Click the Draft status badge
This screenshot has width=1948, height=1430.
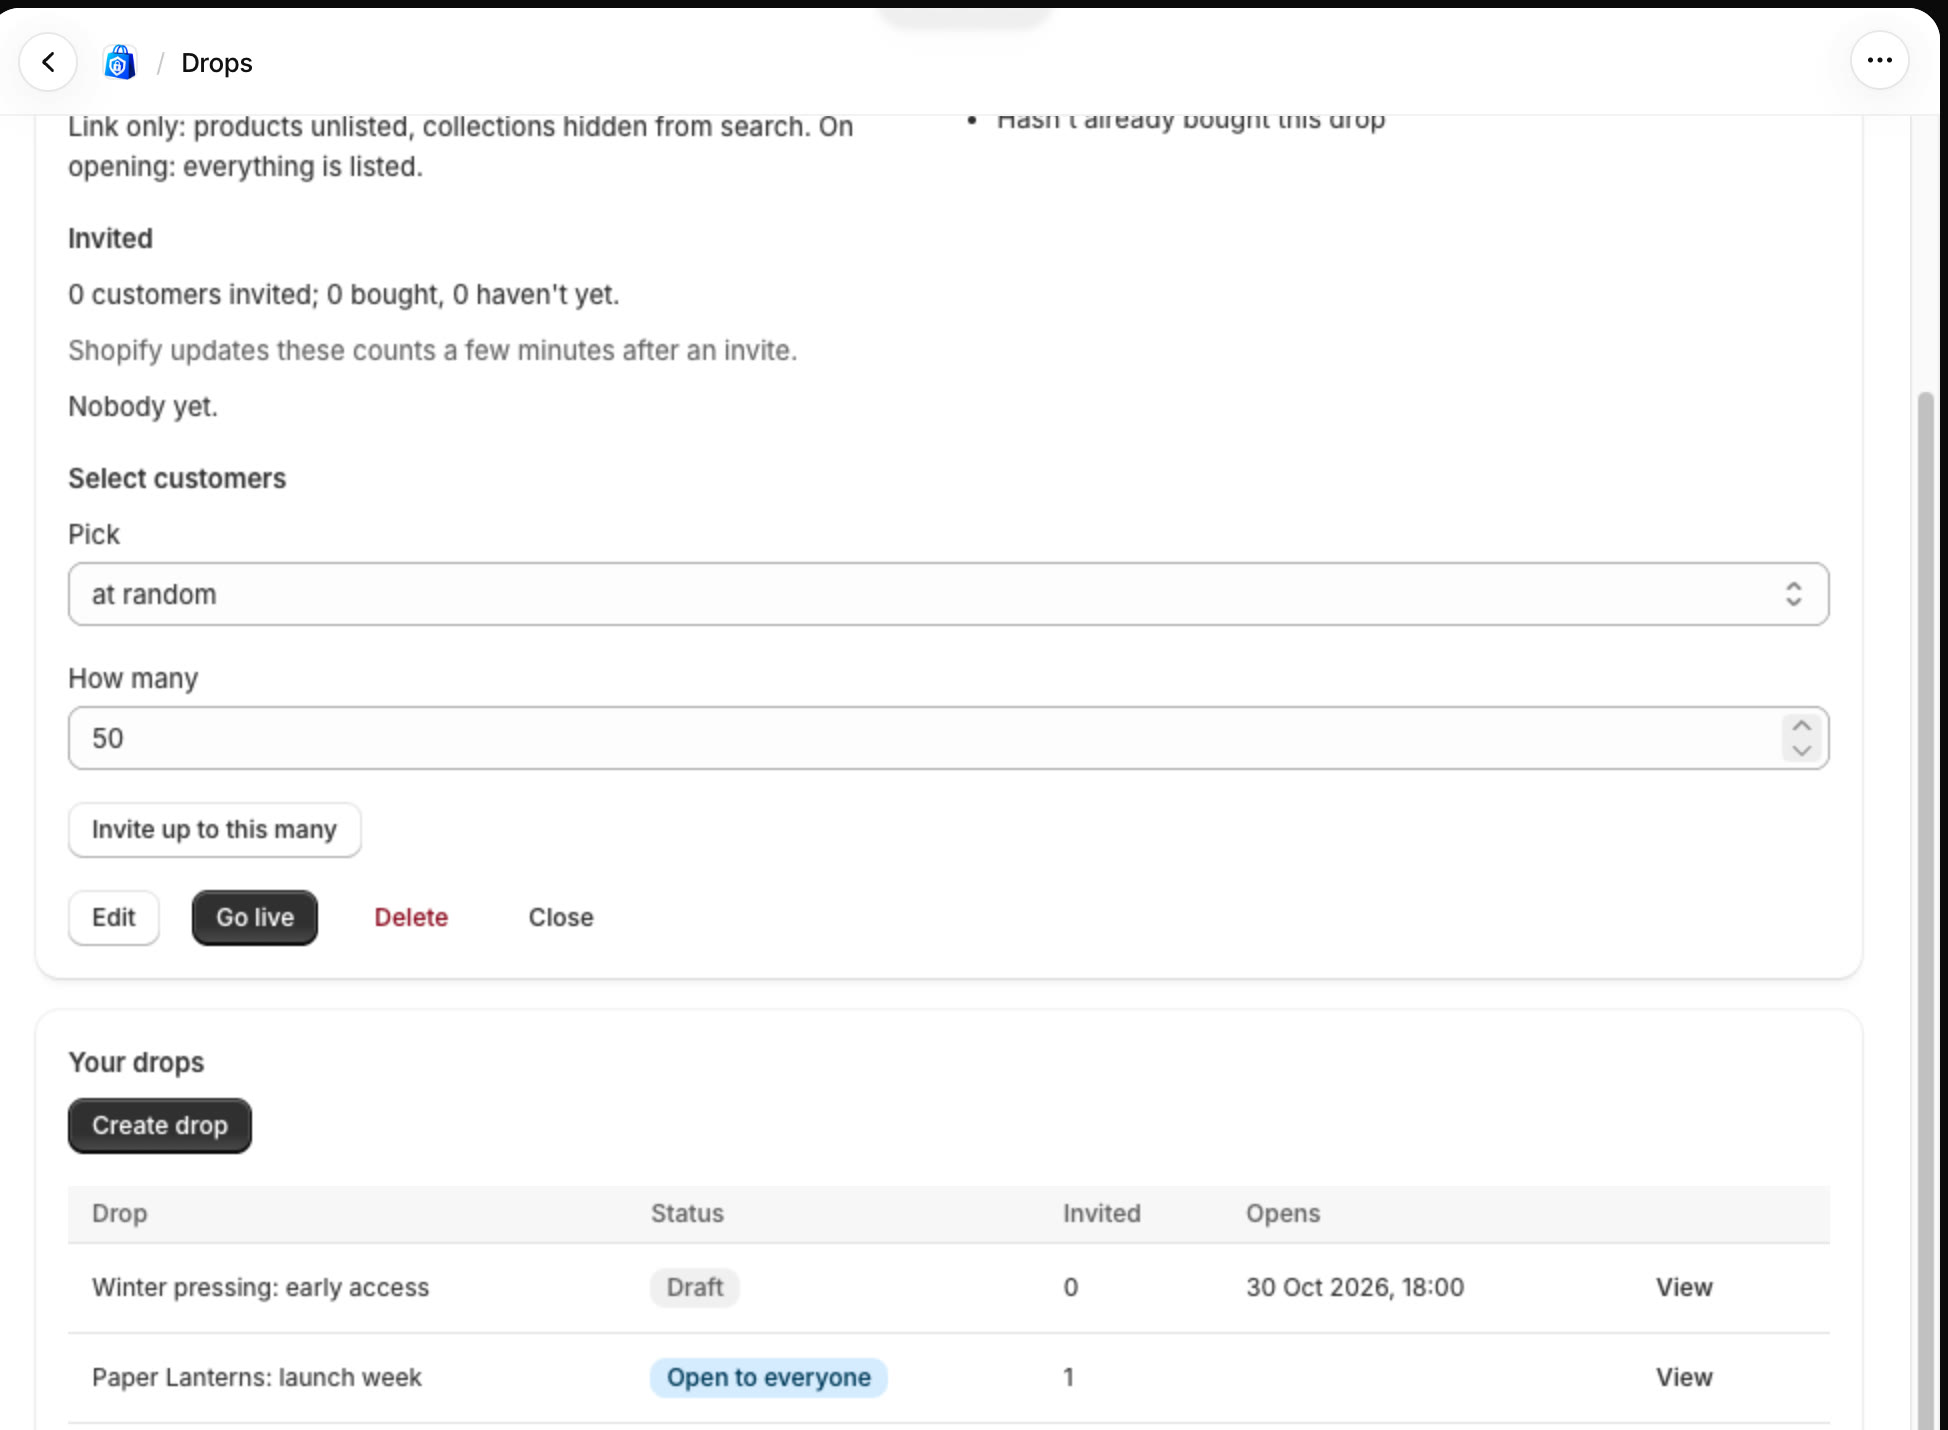tap(695, 1288)
